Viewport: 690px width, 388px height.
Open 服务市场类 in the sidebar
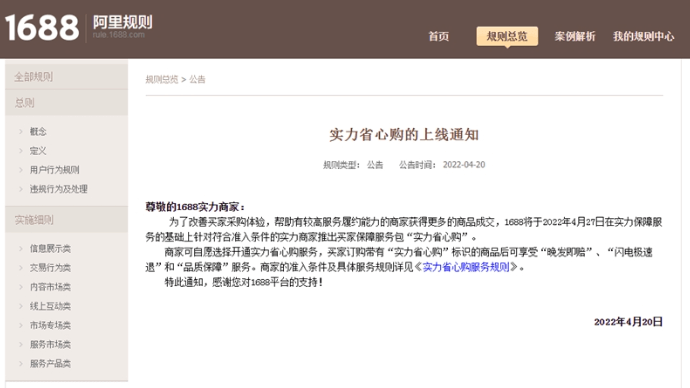[50, 344]
